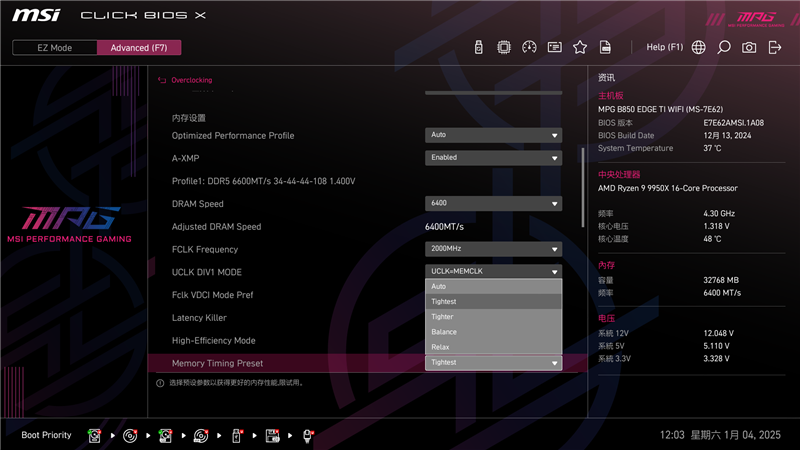The width and height of the screenshot is (800, 450).
Task: Click the USB flash drive icon in toolbar
Action: [x=479, y=47]
